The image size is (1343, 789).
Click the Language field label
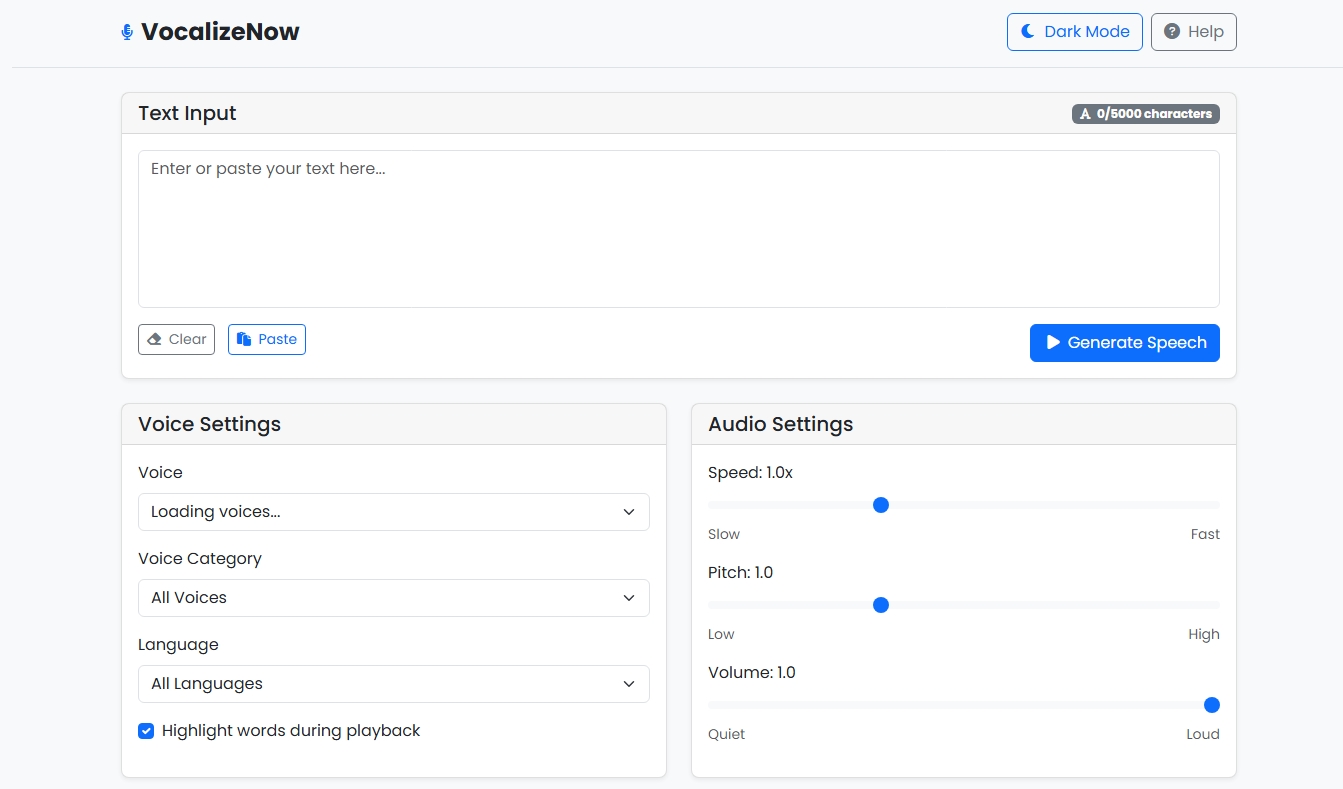click(178, 644)
